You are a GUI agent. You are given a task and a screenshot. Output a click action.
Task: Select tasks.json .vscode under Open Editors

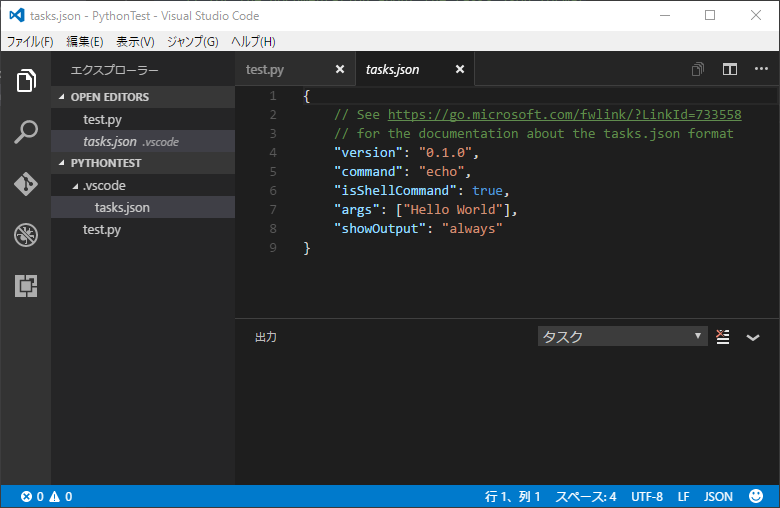tap(143, 141)
